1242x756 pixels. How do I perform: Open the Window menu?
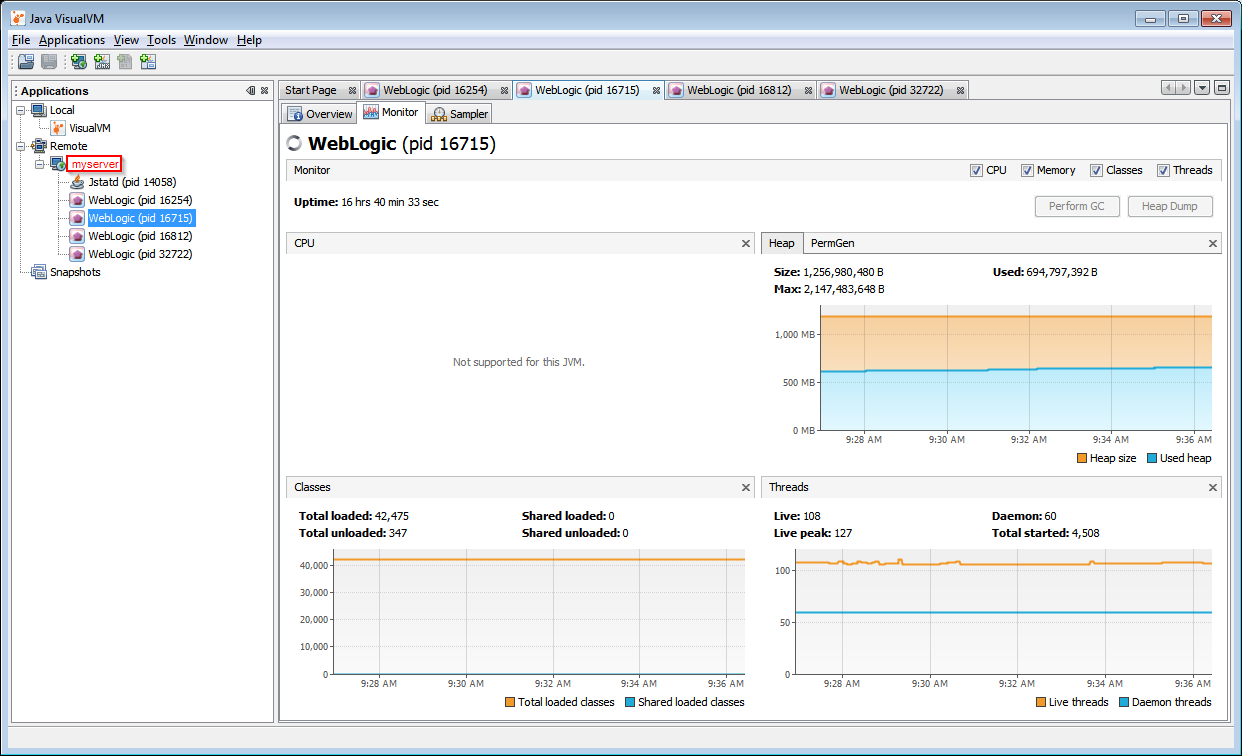click(x=206, y=40)
